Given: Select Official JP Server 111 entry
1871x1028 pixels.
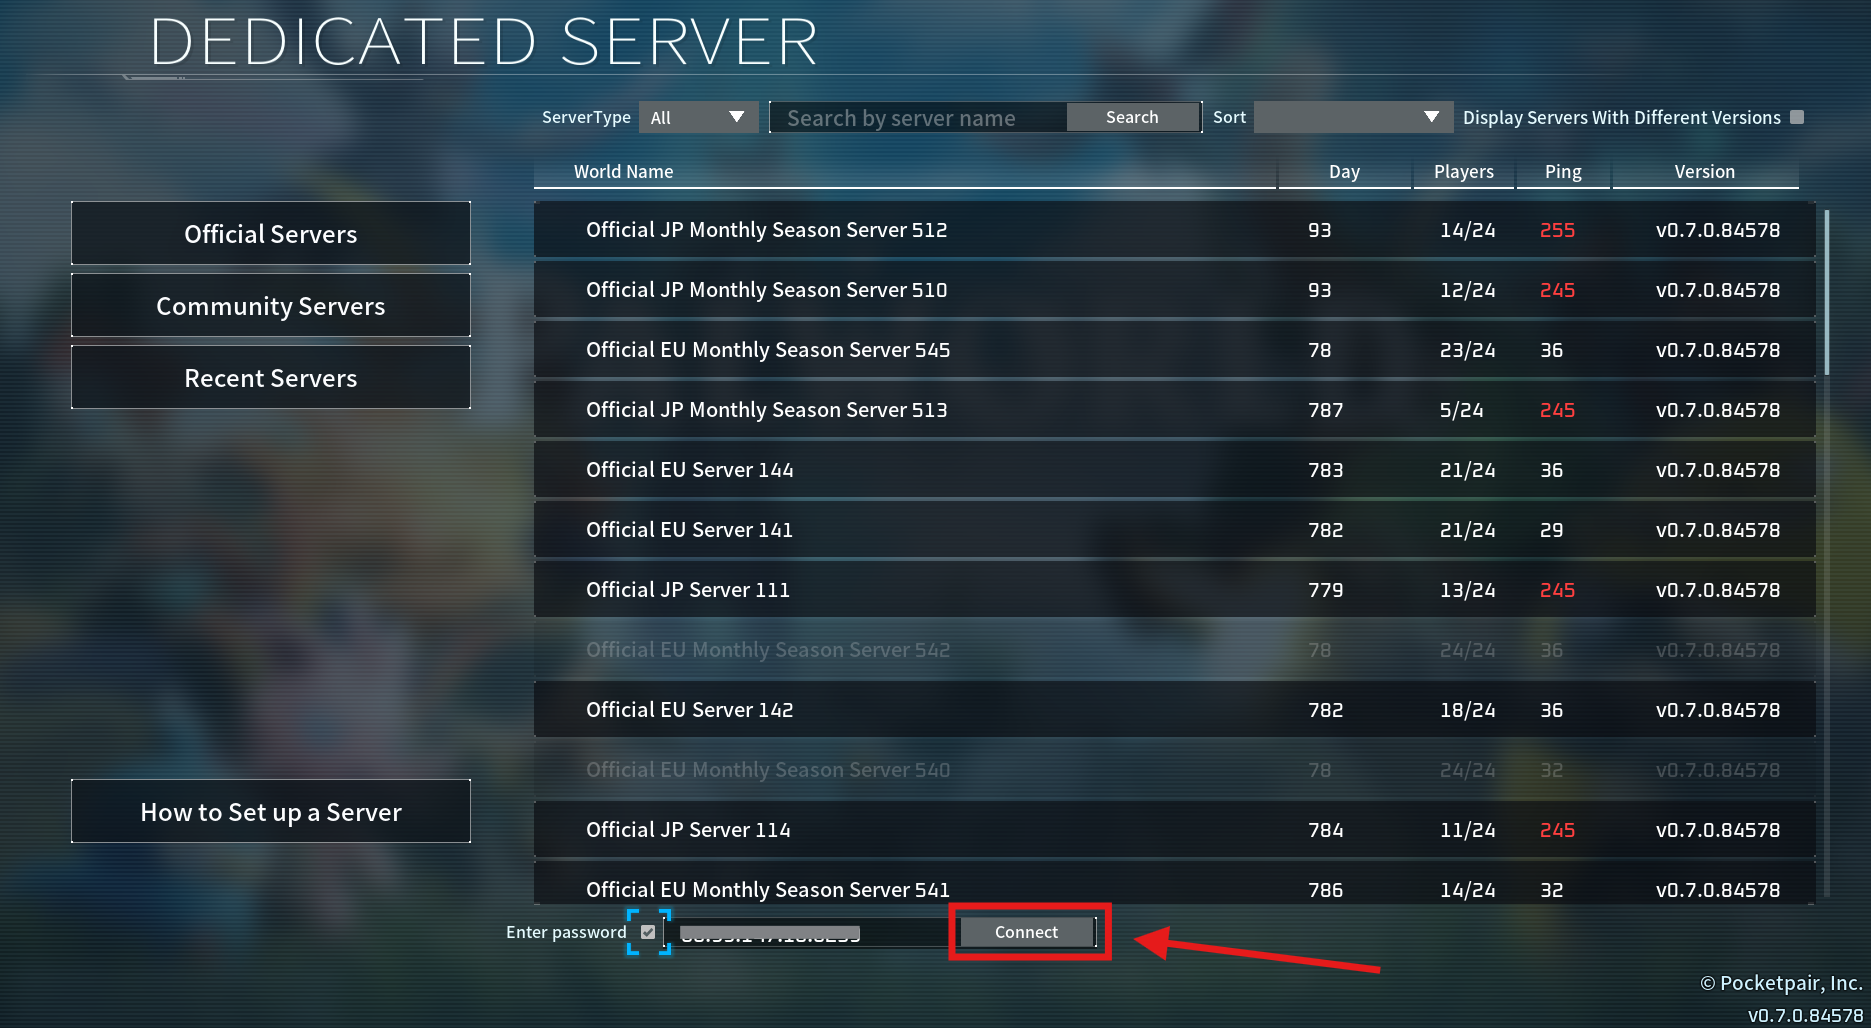Looking at the screenshot, I should (1174, 590).
